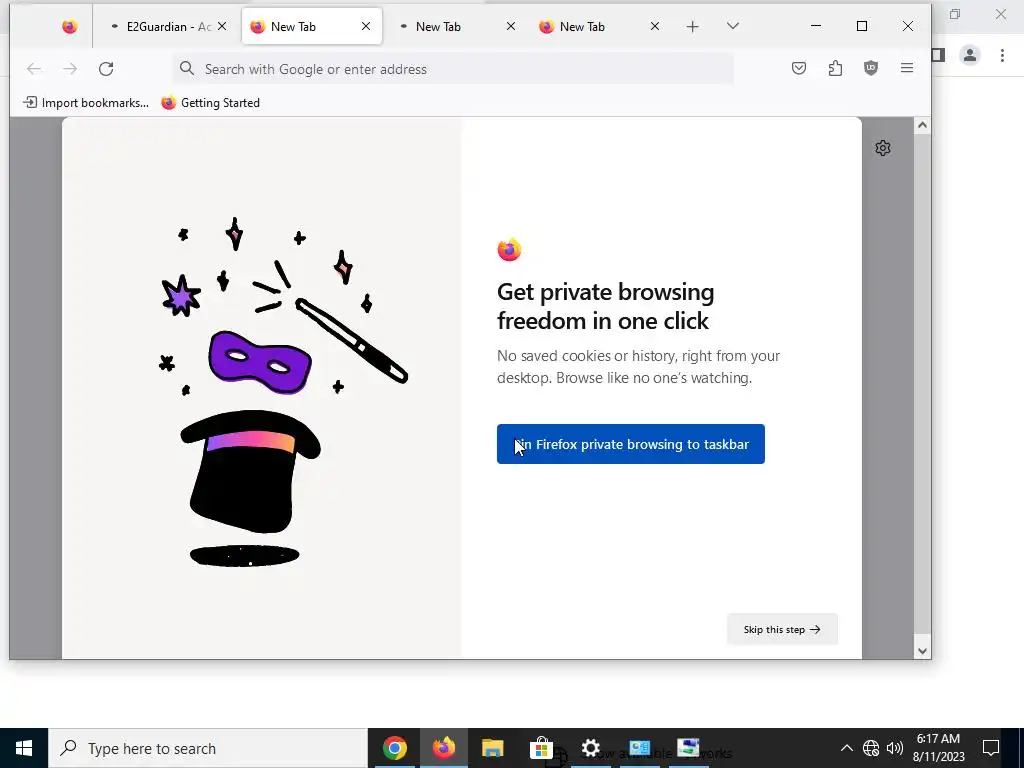
Task: Open Settings gear on the taskbar
Action: (x=590, y=748)
